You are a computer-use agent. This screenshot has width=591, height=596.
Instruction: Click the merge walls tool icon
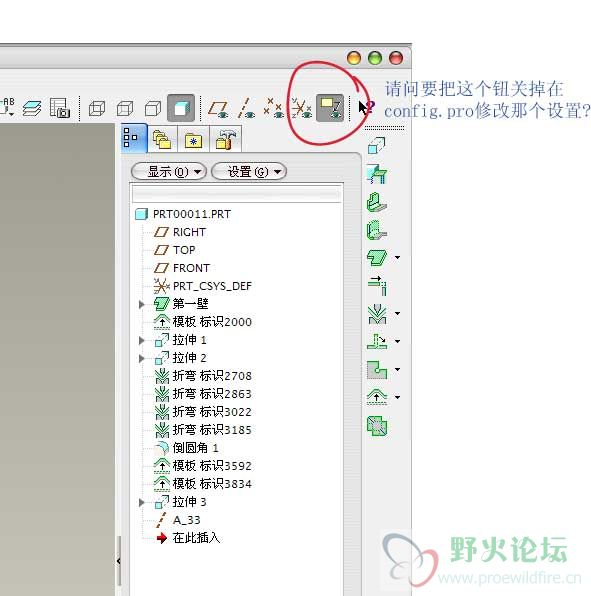[377, 426]
